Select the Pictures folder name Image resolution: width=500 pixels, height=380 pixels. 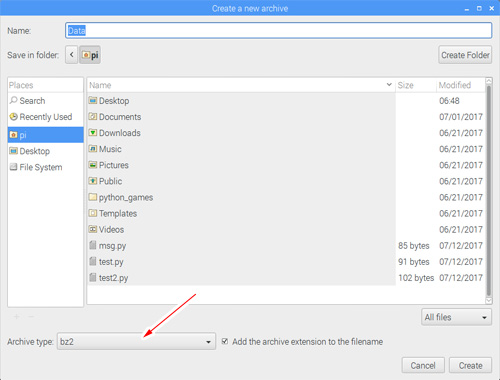point(114,165)
